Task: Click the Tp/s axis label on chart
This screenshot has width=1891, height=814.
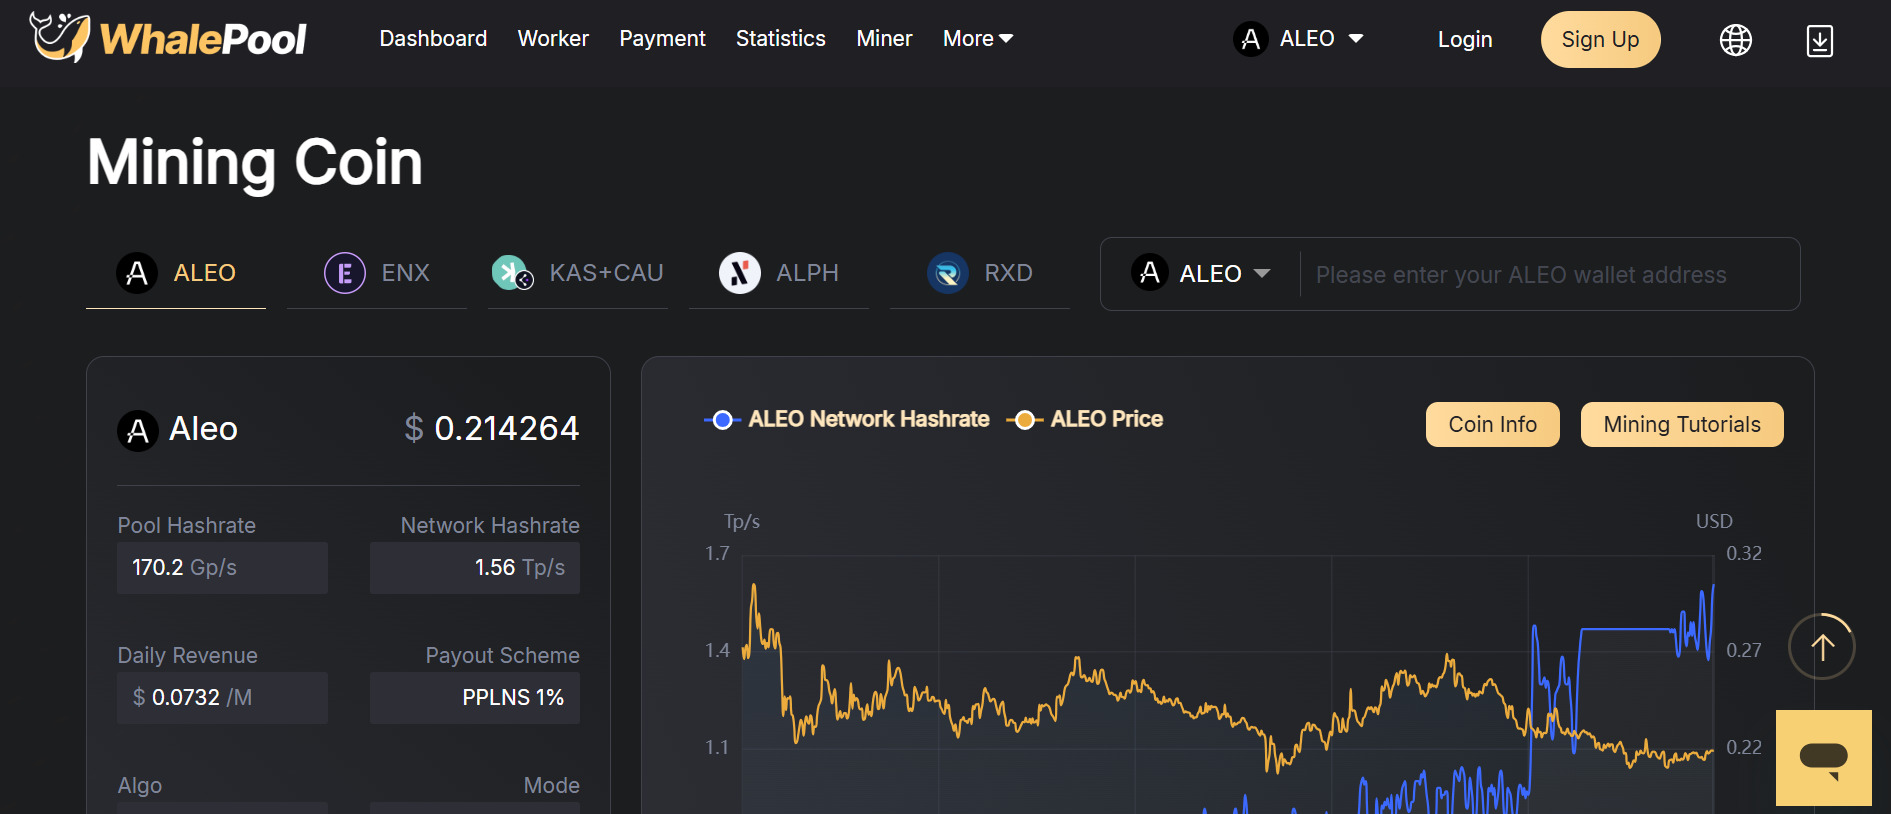Action: coord(742,521)
